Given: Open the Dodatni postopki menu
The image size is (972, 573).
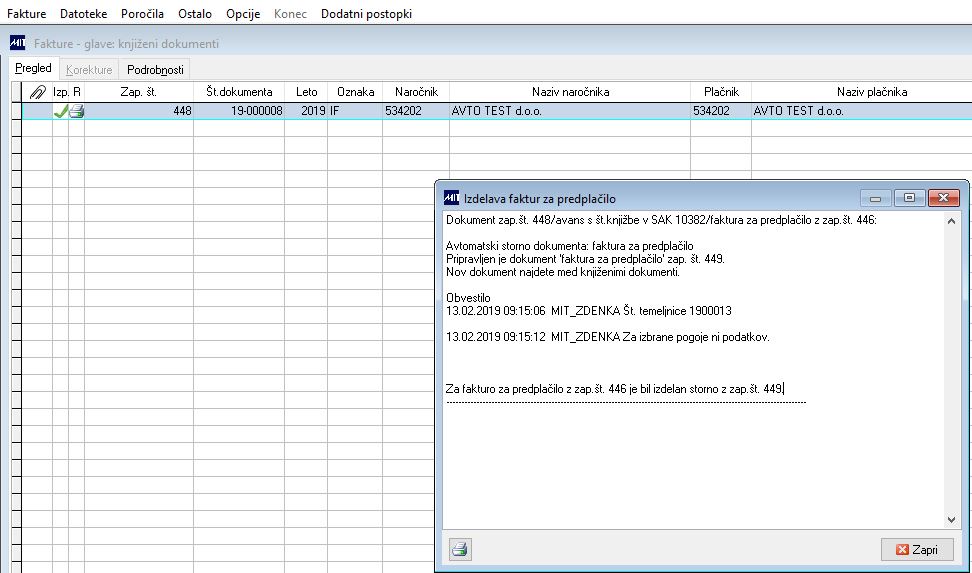Looking at the screenshot, I should (x=366, y=14).
